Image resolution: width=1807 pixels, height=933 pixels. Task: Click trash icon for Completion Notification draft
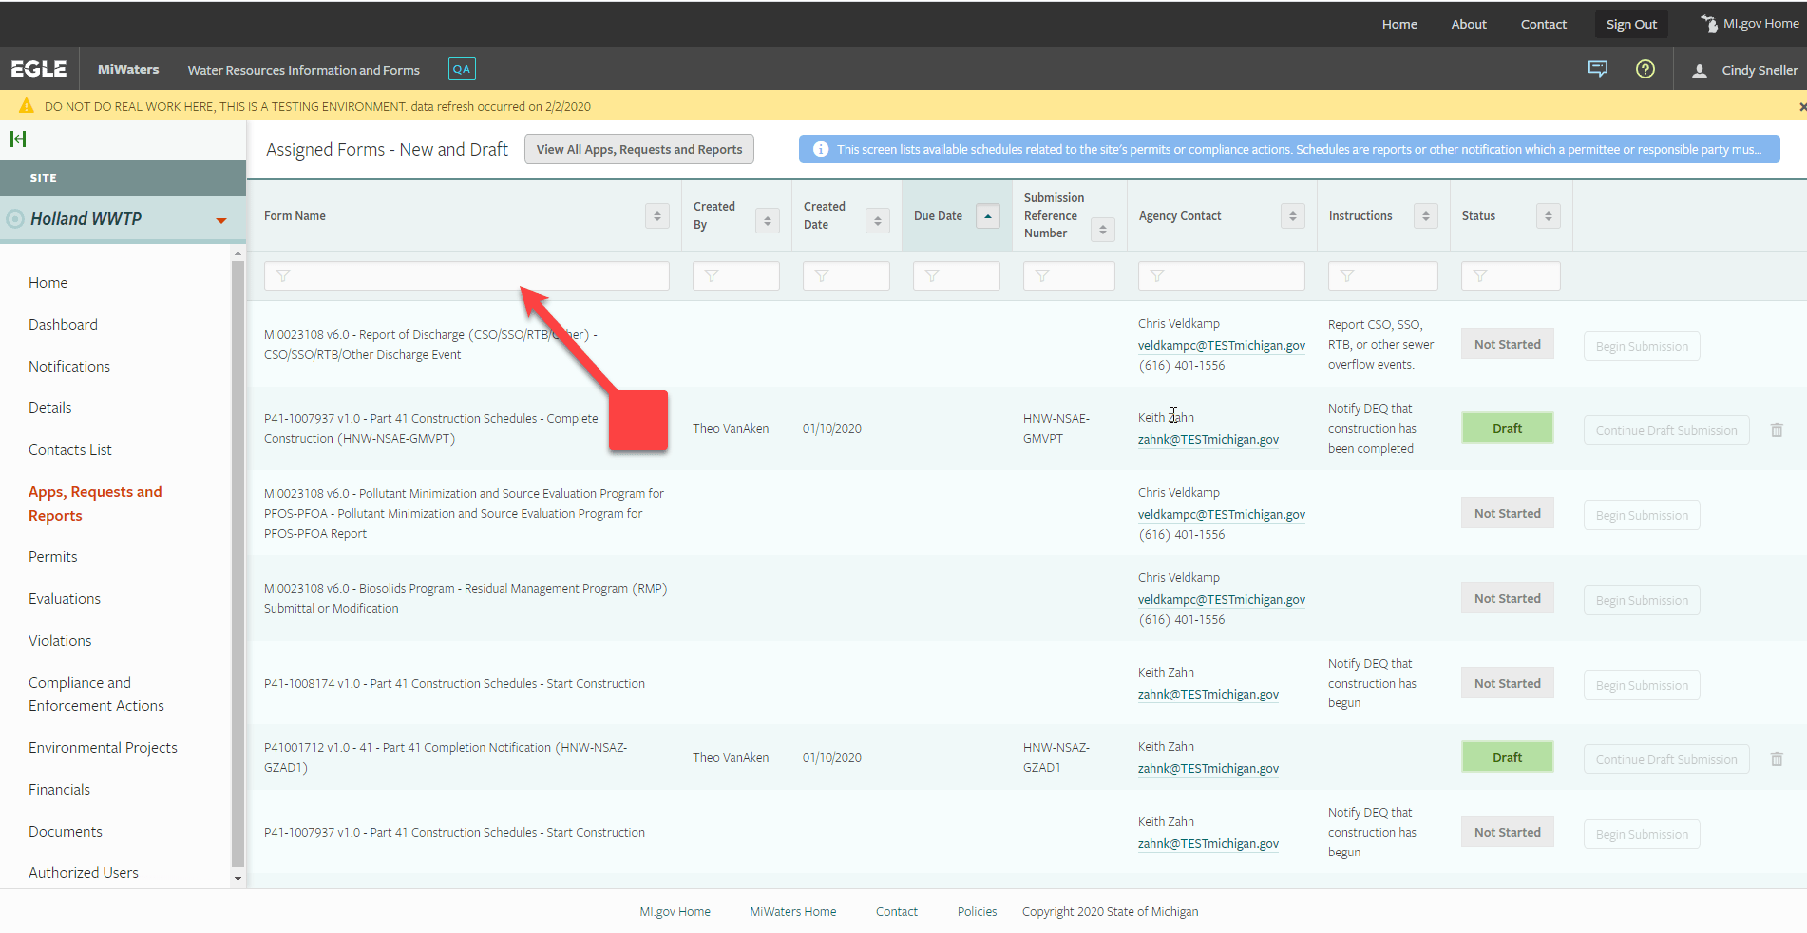pyautogui.click(x=1777, y=759)
